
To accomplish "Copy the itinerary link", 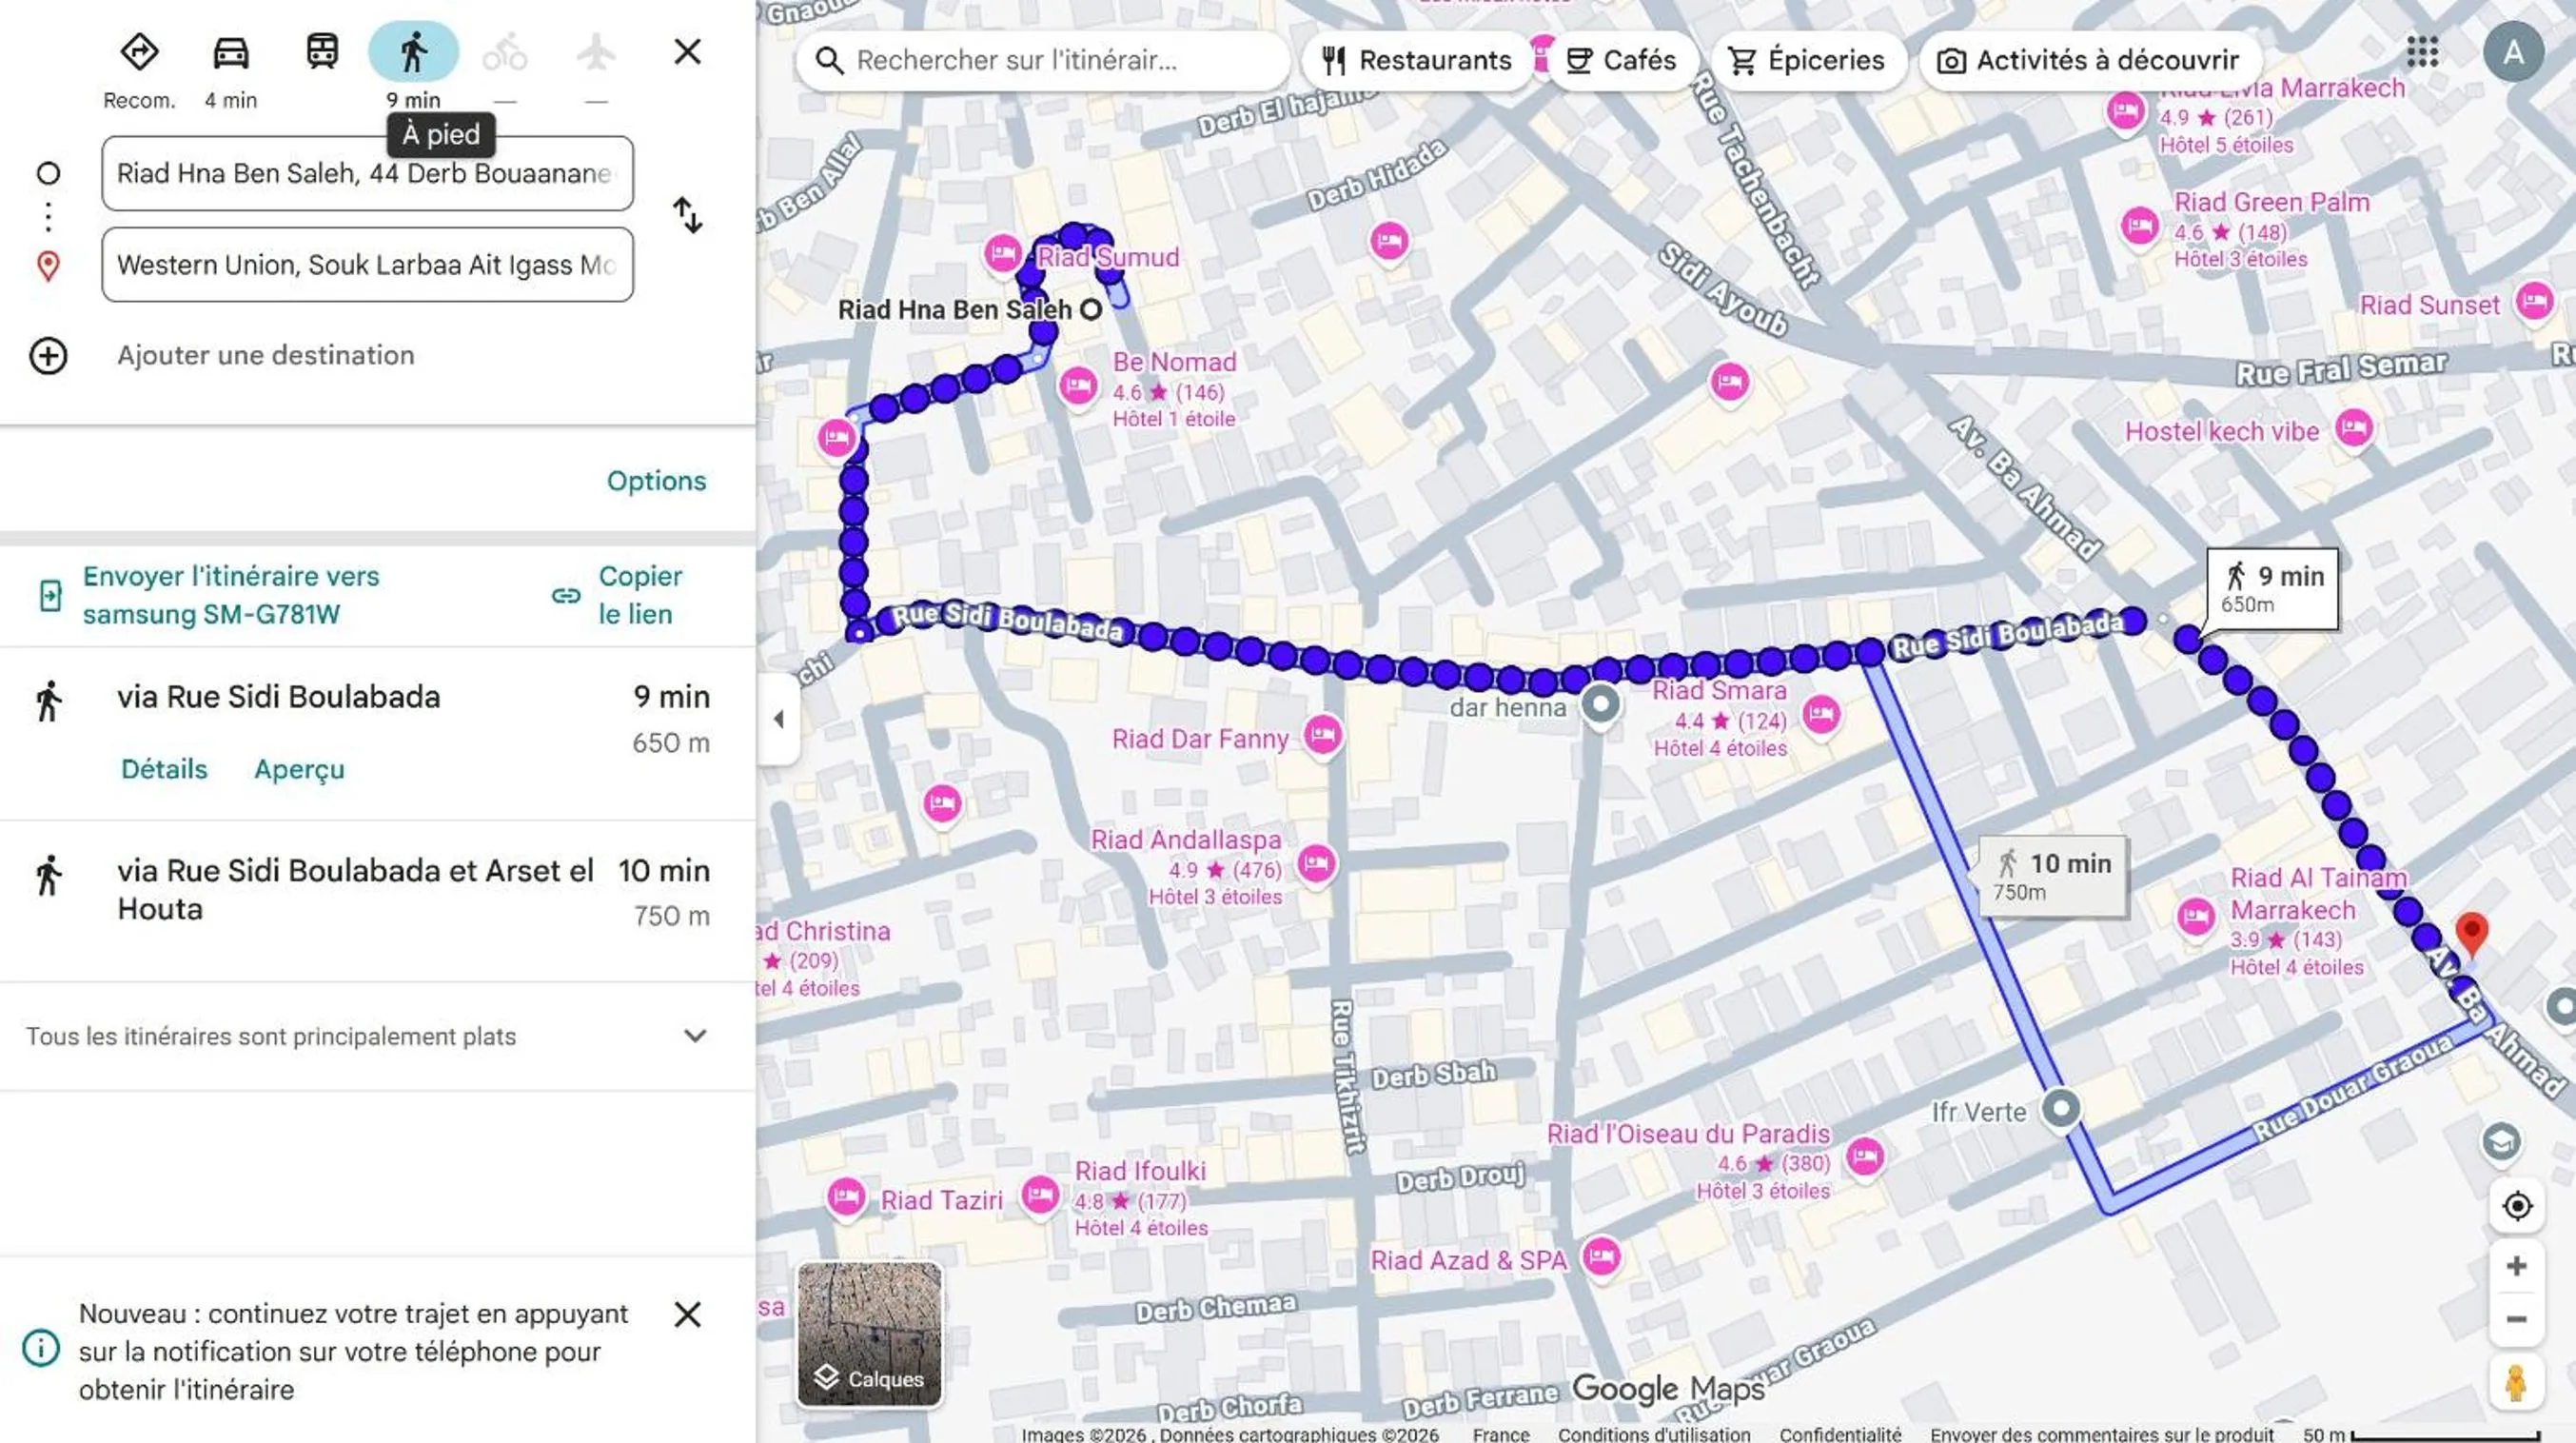I will point(618,595).
